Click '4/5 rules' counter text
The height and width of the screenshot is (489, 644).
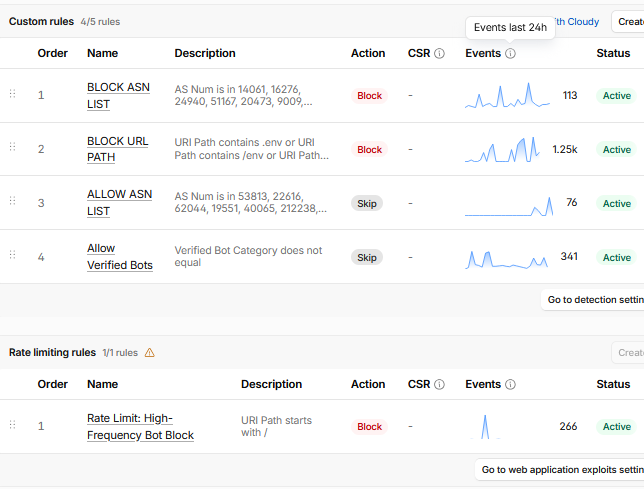point(100,22)
